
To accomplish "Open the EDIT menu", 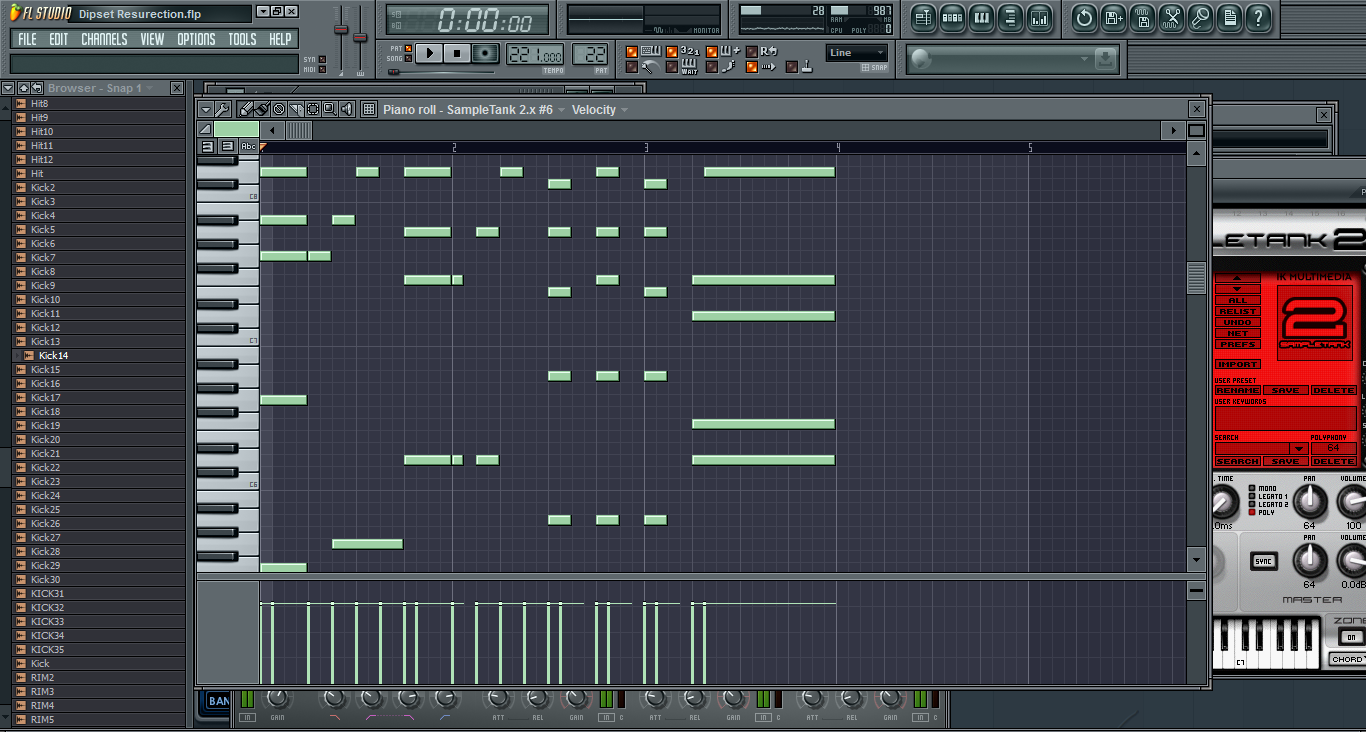I will [59, 39].
